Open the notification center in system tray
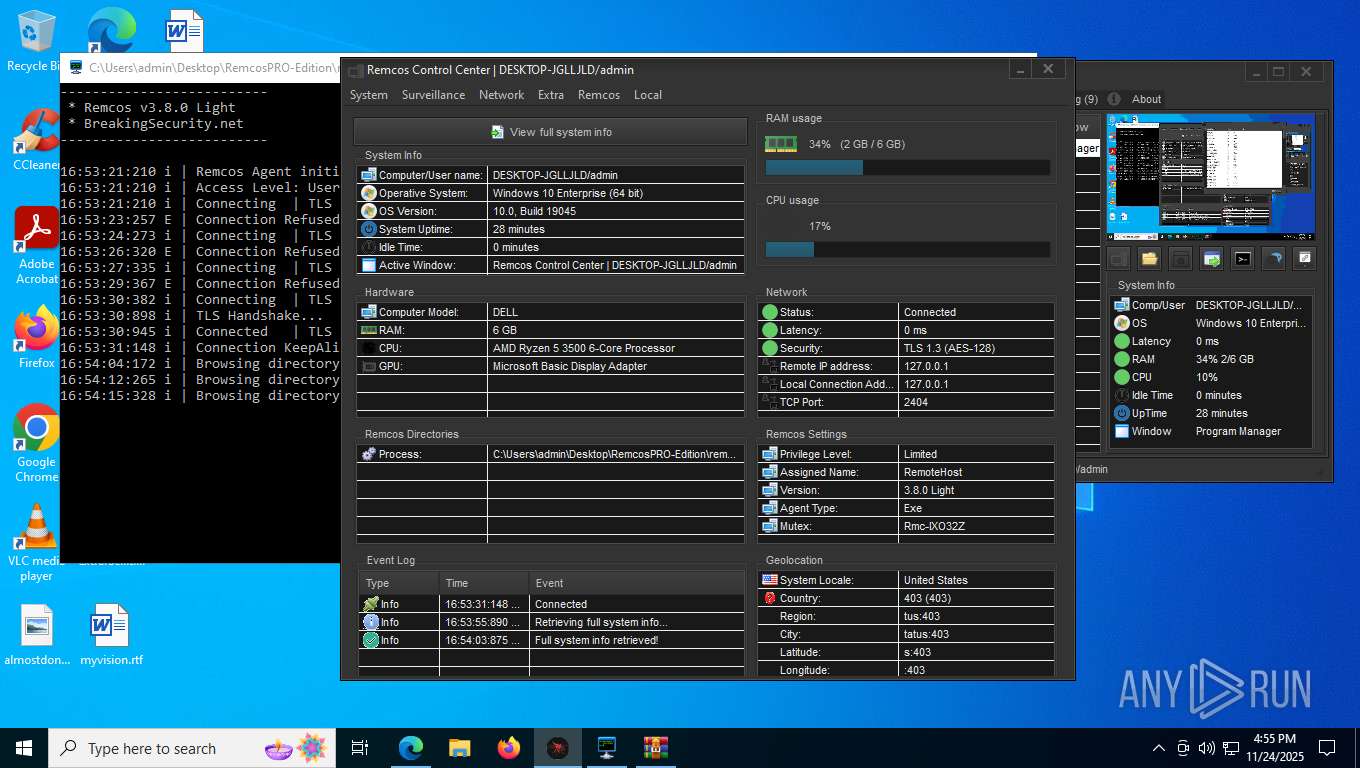 click(1327, 748)
